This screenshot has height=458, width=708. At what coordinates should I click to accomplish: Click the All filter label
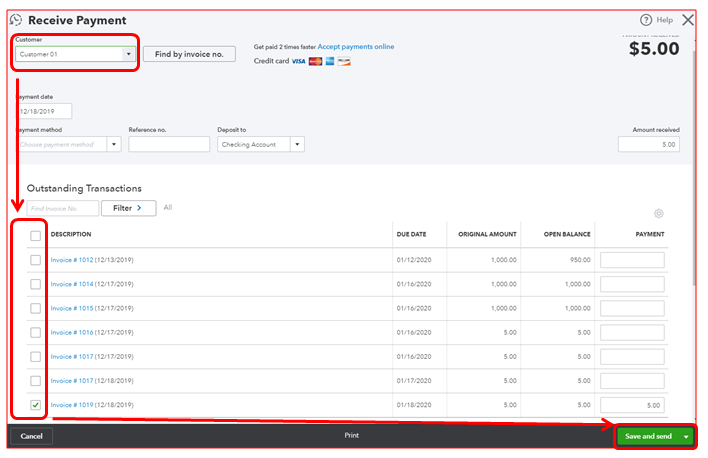click(168, 207)
